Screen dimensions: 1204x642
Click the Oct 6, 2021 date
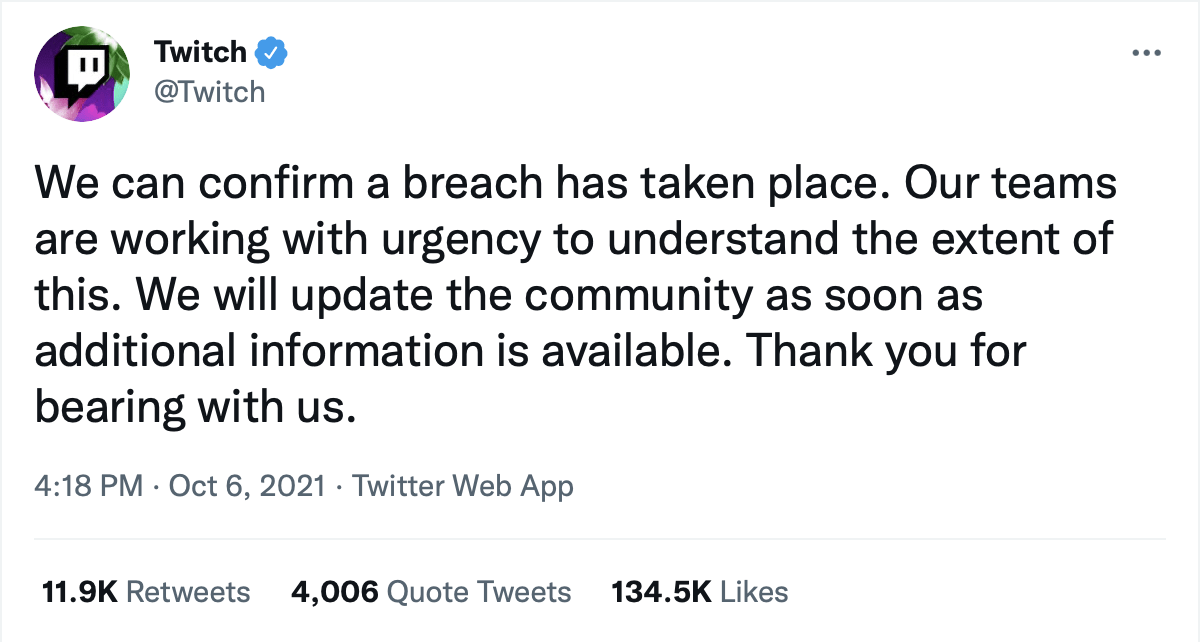point(246,487)
